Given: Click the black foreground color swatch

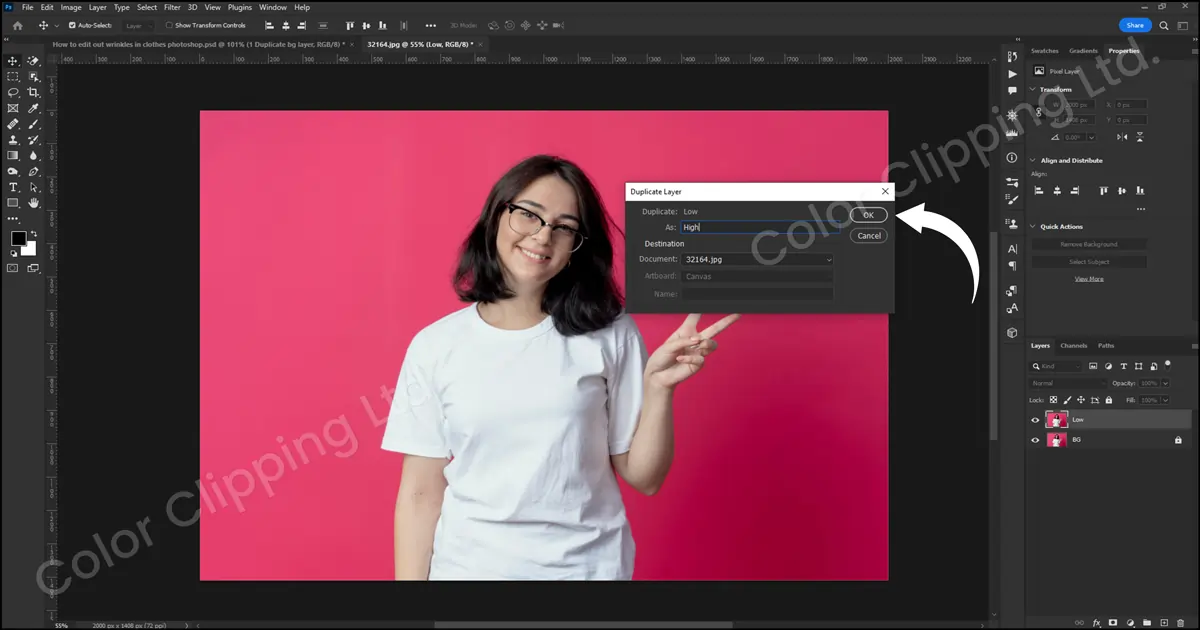Looking at the screenshot, I should [18, 238].
